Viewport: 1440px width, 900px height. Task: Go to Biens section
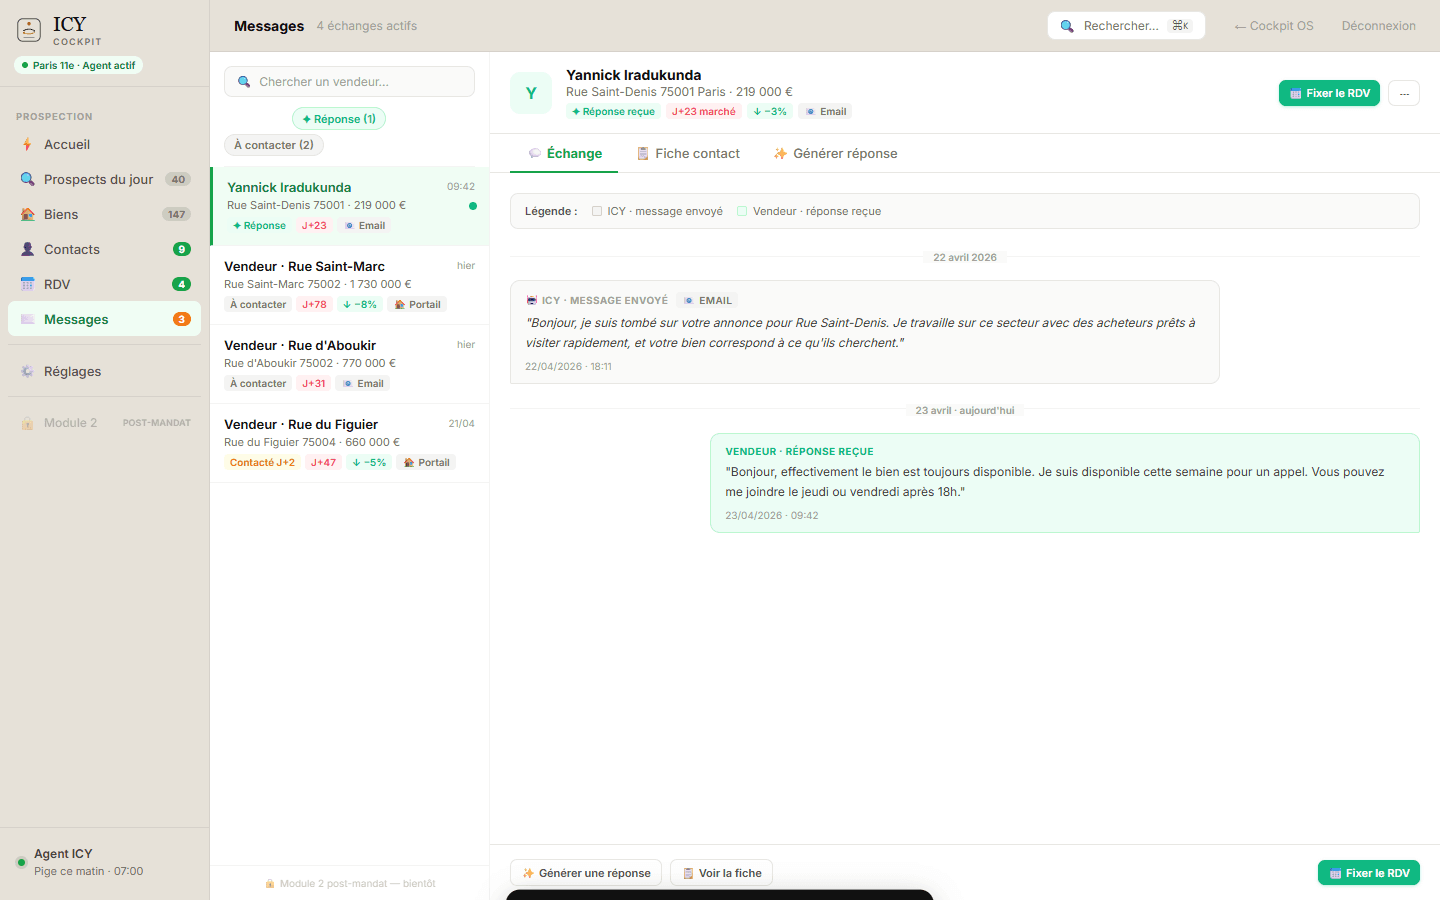61,215
